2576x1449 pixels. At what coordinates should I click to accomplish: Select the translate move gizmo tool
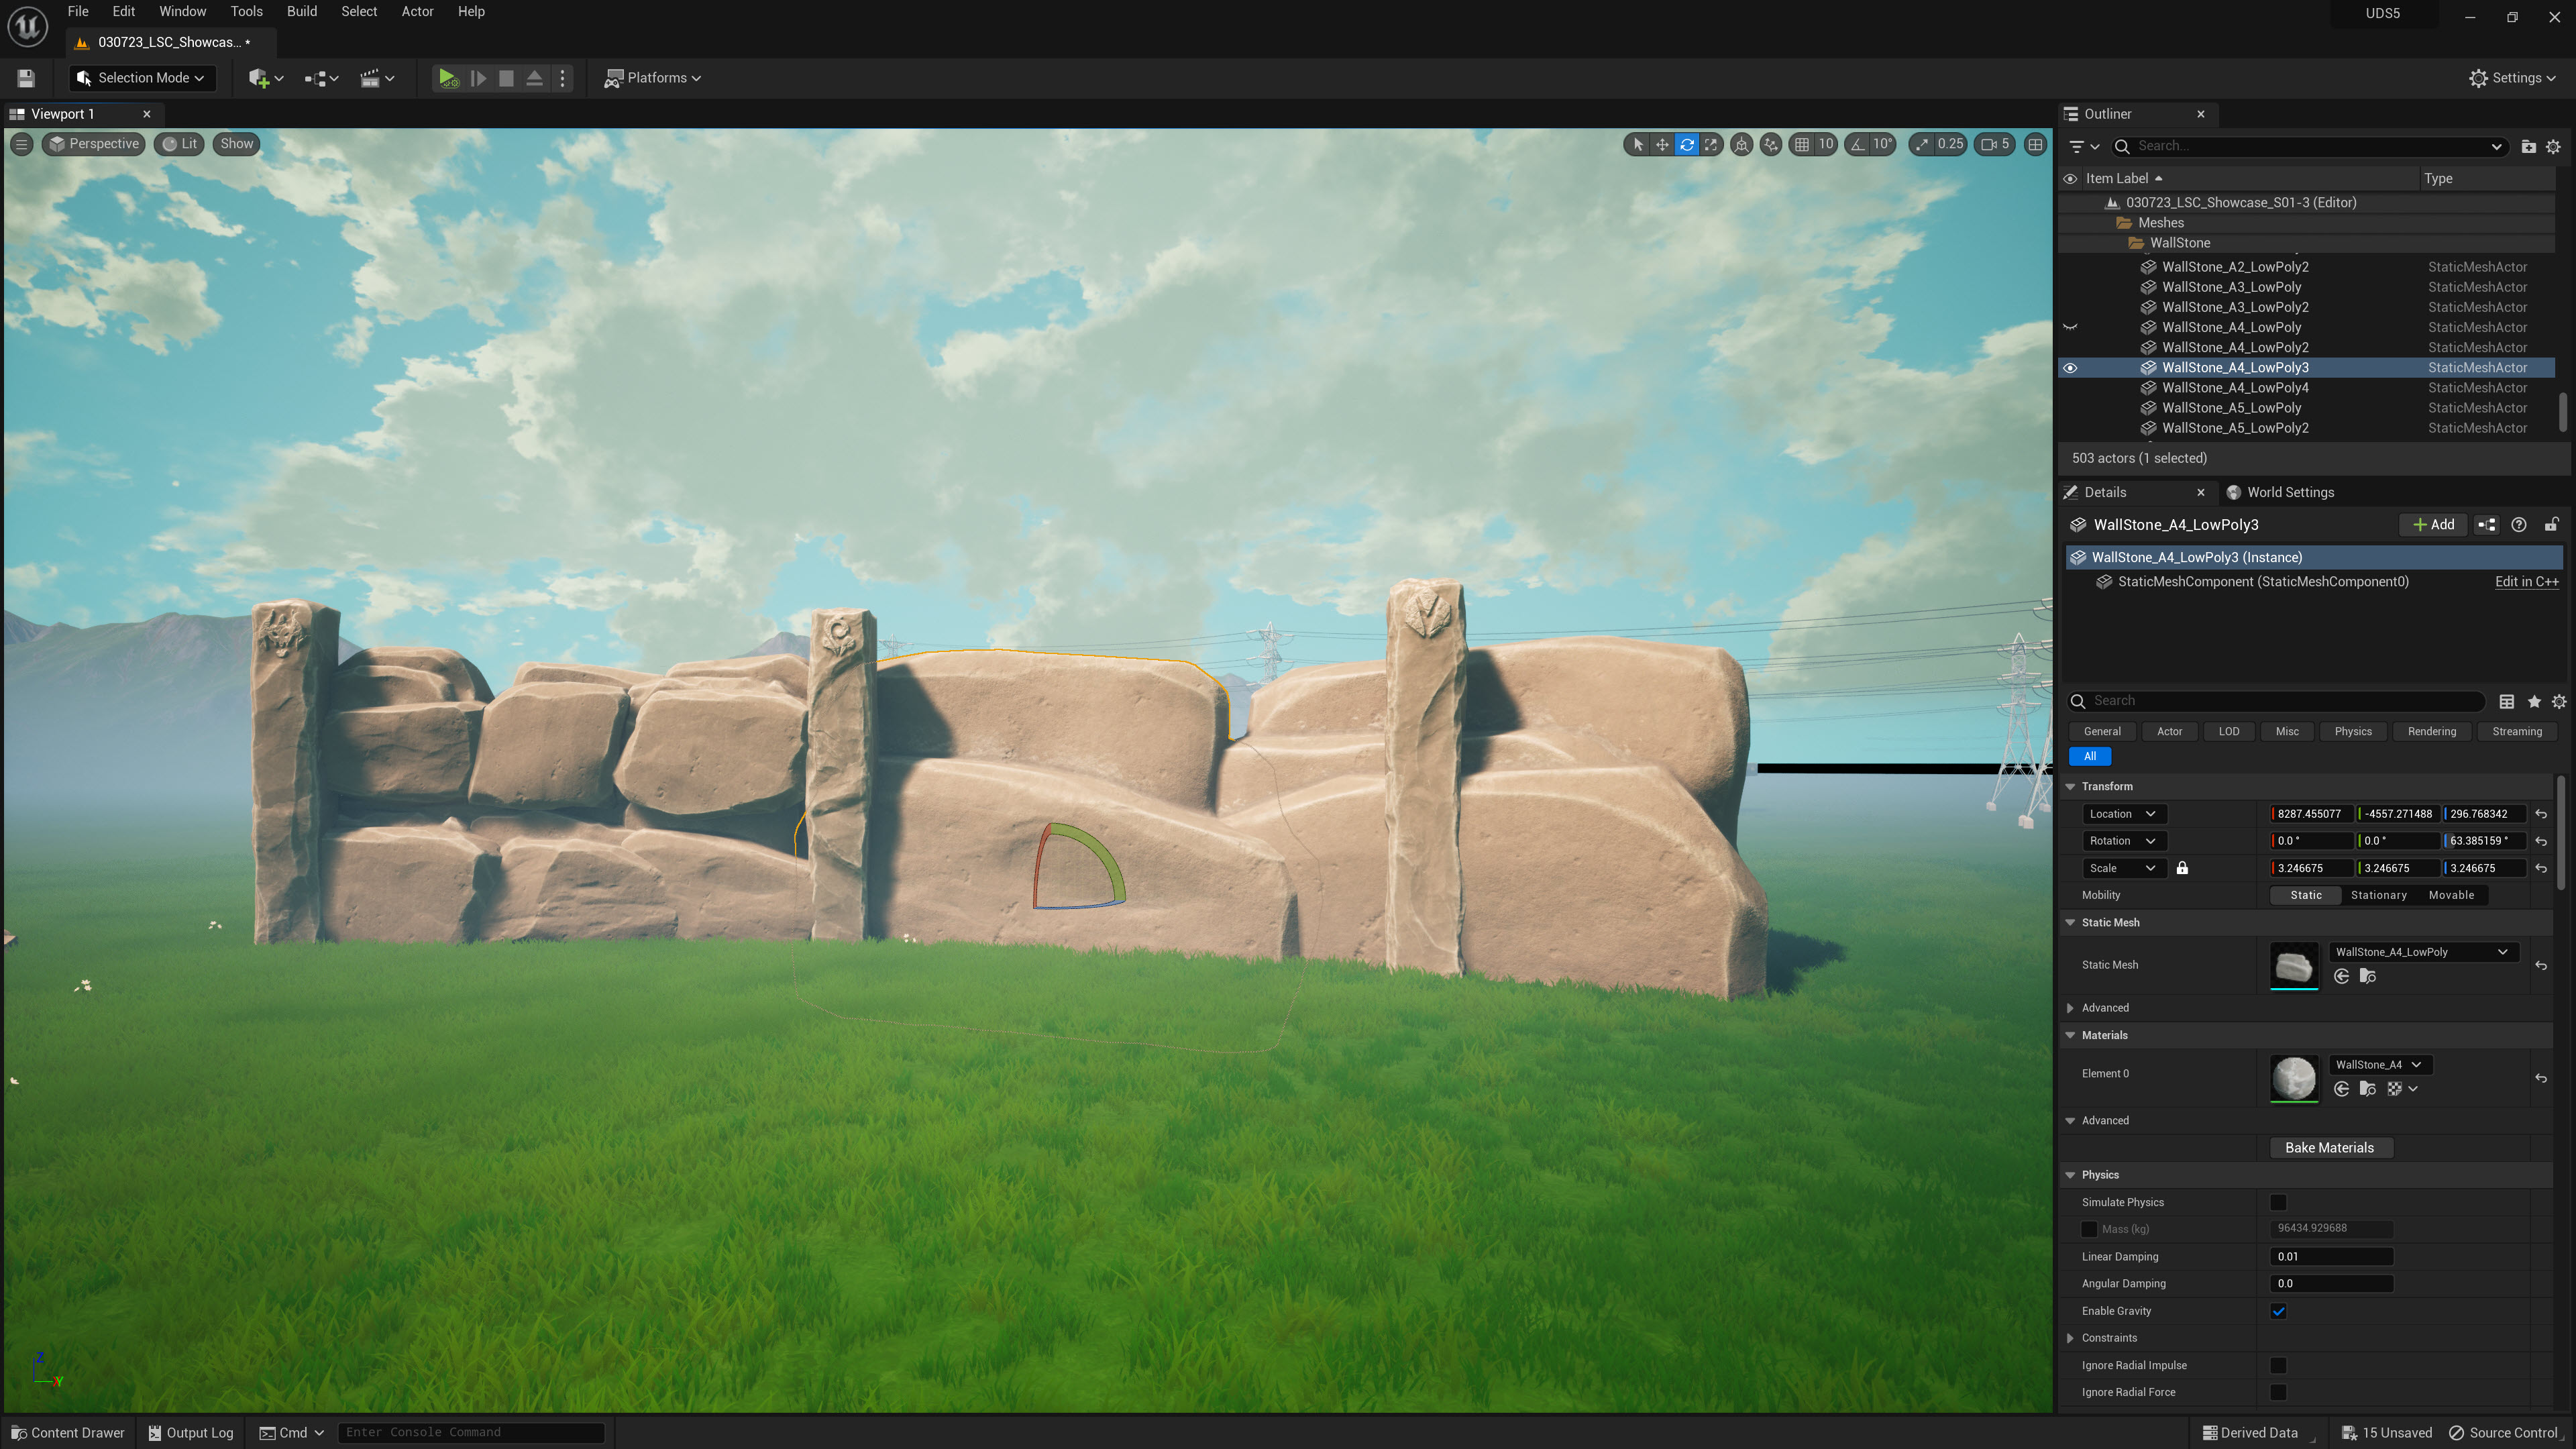coord(1662,144)
